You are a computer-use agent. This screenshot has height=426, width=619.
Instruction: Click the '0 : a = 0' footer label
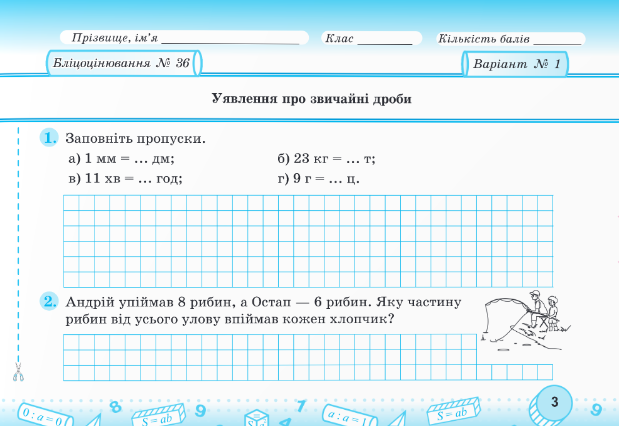(x=43, y=412)
